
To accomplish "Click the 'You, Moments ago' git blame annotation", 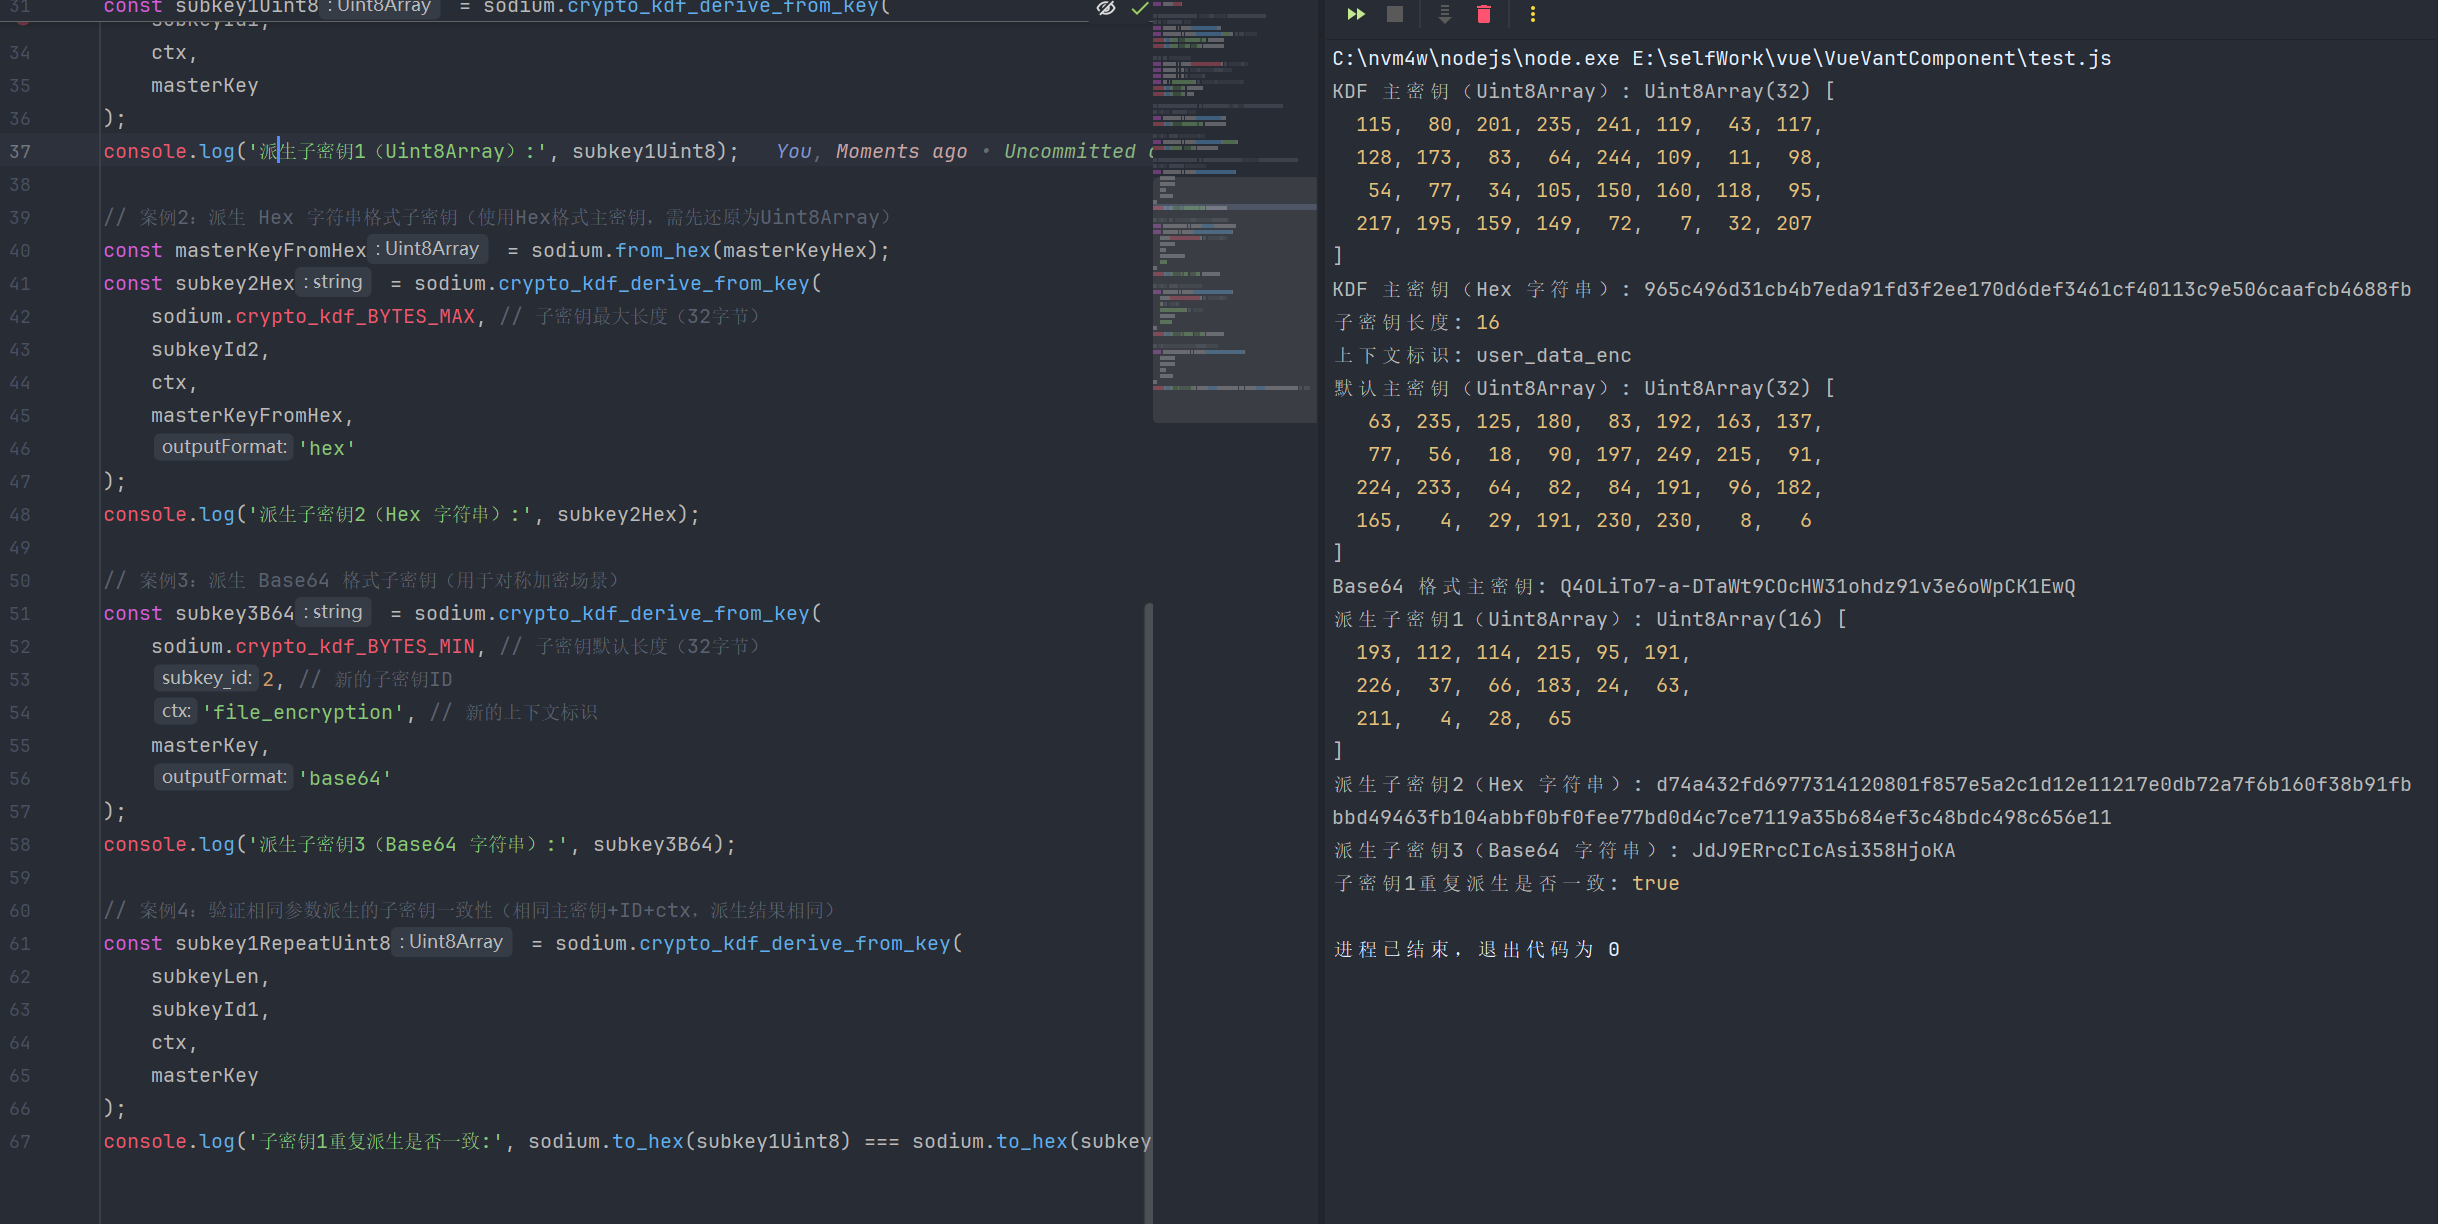I will (871, 151).
